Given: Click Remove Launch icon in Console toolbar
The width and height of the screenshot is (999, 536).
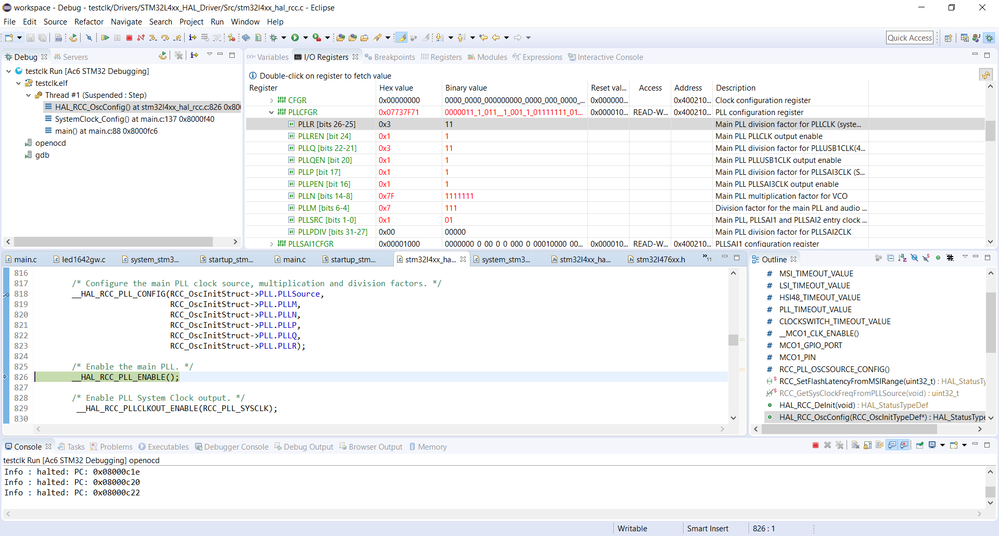Looking at the screenshot, I should (x=828, y=445).
